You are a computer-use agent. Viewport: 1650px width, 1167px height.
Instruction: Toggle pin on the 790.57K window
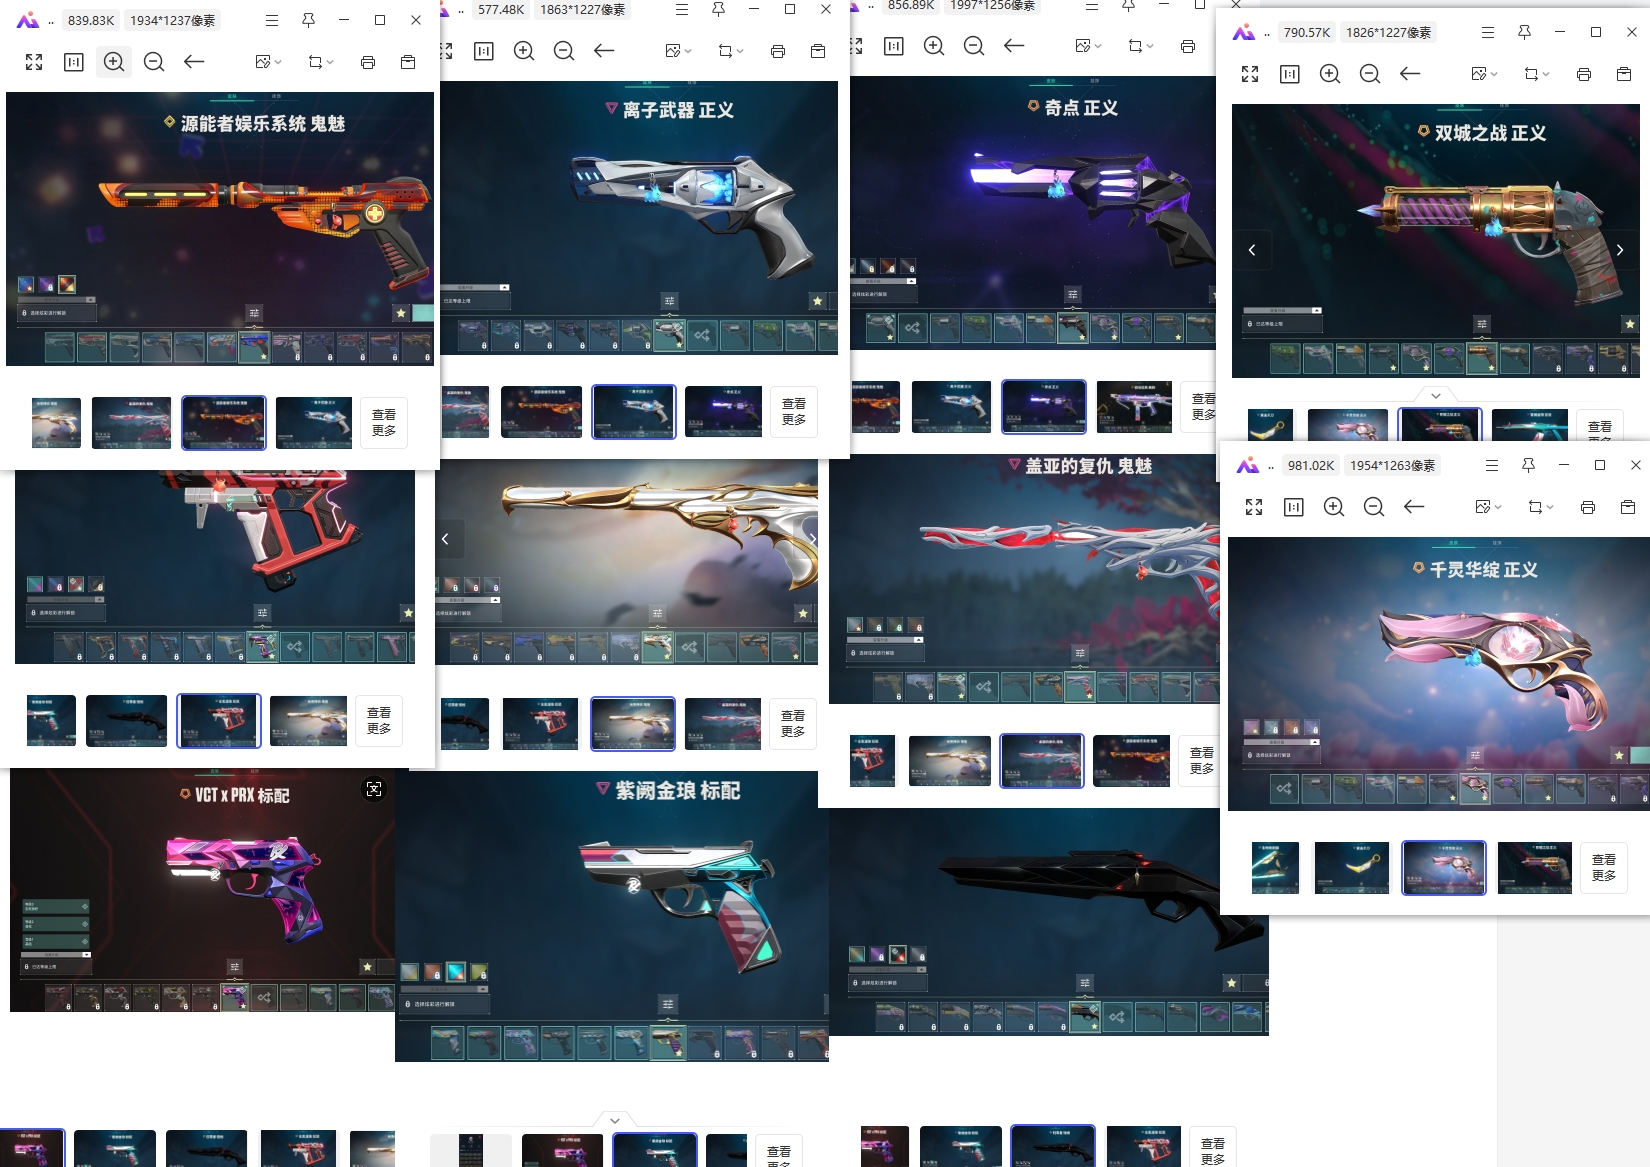1524,32
